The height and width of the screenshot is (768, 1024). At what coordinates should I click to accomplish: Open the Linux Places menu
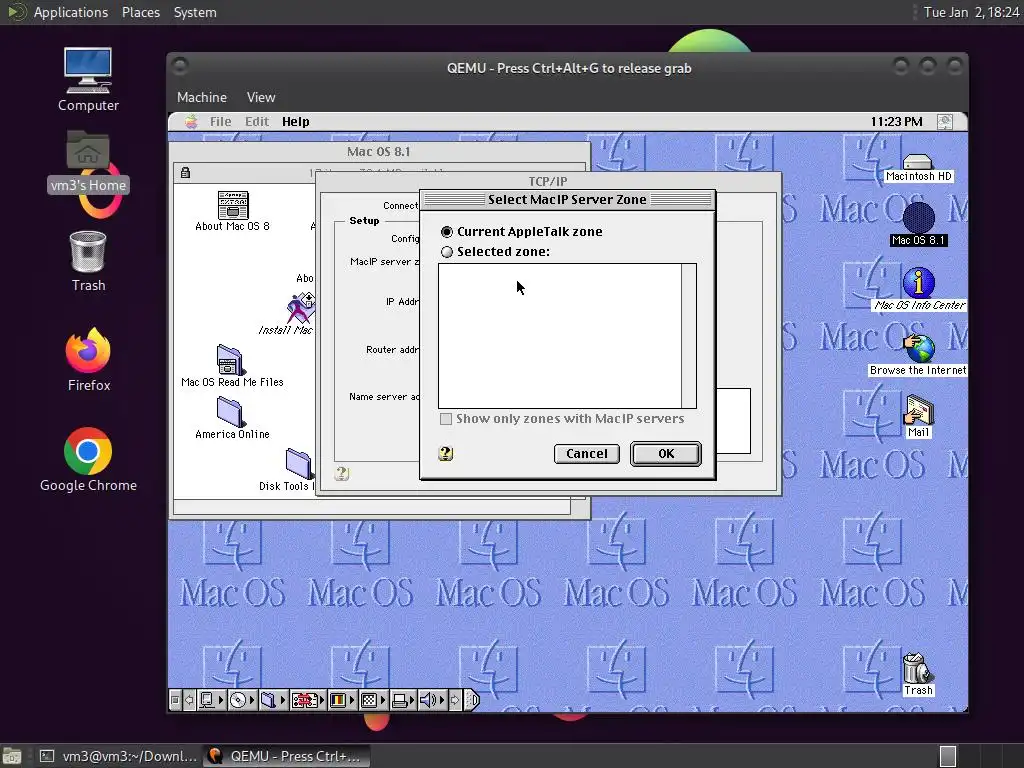pyautogui.click(x=140, y=12)
